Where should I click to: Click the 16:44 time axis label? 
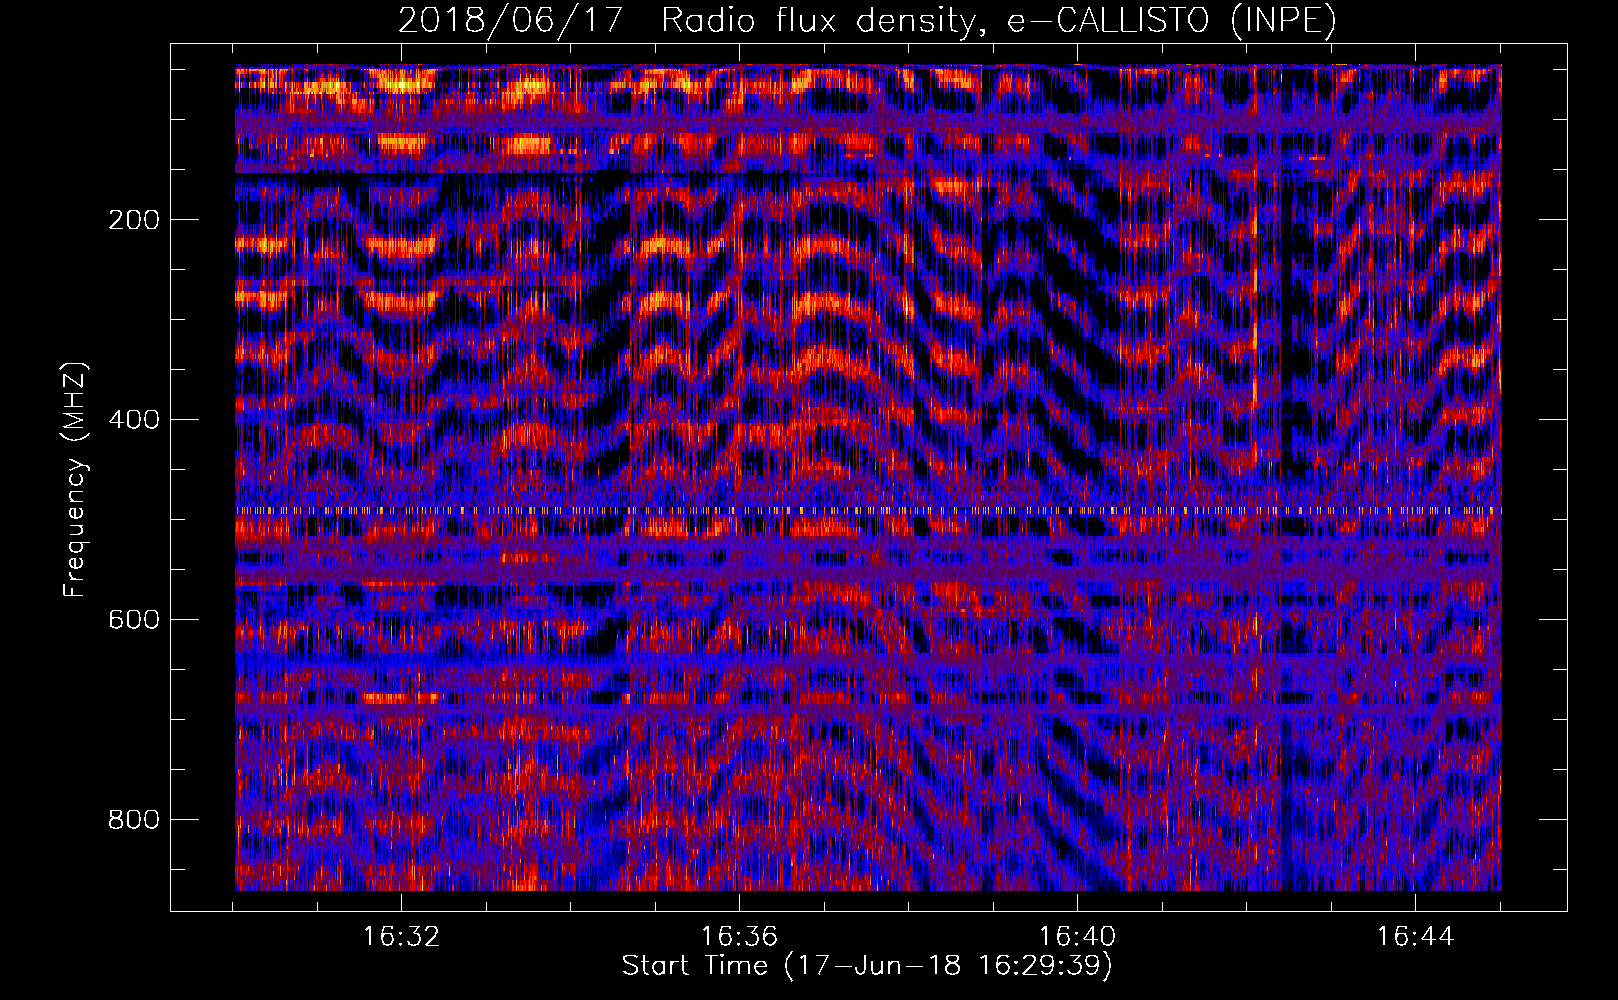(x=1415, y=937)
